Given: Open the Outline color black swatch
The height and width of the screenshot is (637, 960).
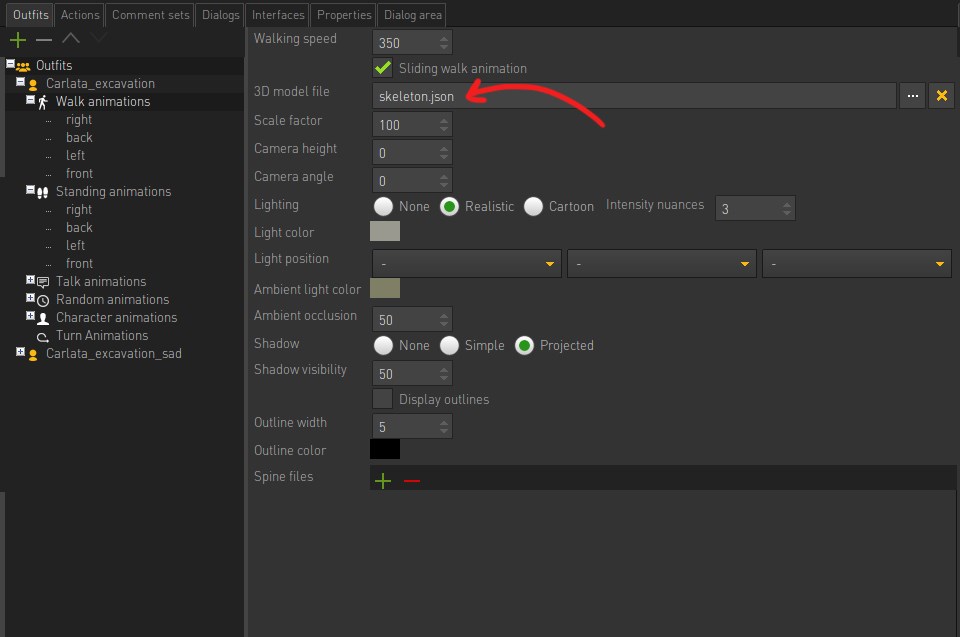Looking at the screenshot, I should [385, 449].
